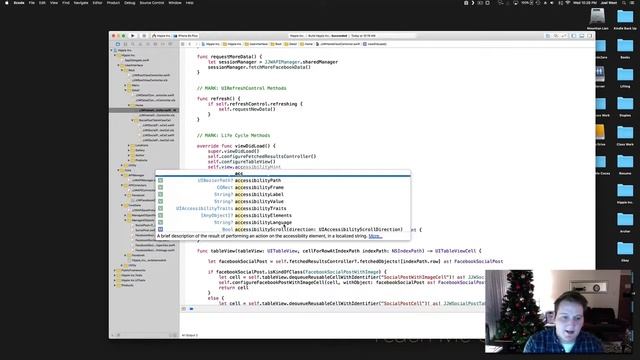
Task: Choose accessibilityElements completion suggestion
Action: tap(283, 216)
